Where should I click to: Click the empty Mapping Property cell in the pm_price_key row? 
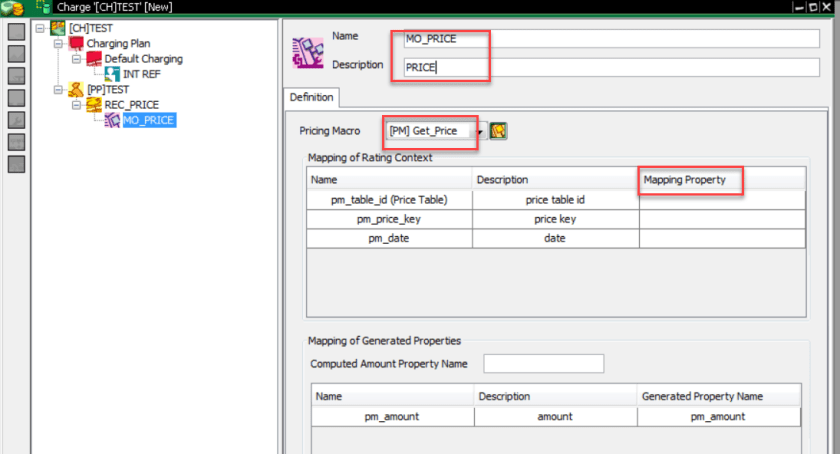[722, 219]
